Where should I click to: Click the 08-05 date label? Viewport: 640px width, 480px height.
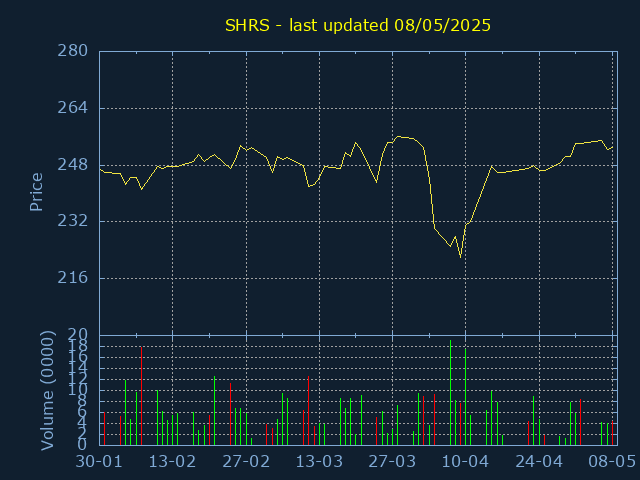click(612, 462)
